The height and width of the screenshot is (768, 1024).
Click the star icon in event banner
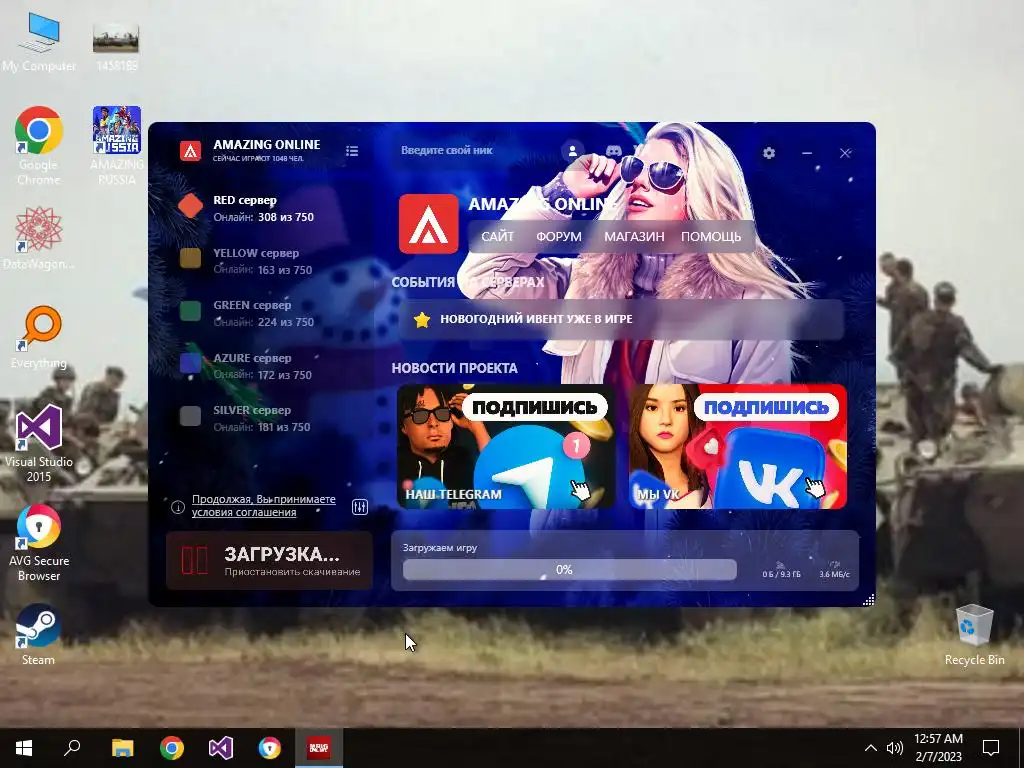422,319
